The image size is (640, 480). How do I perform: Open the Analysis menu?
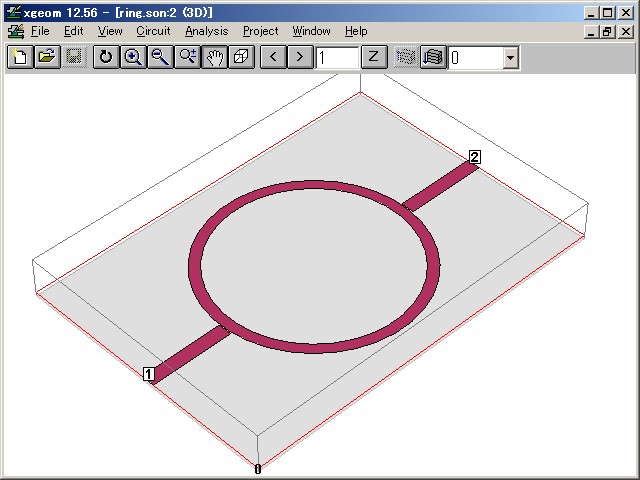point(207,31)
